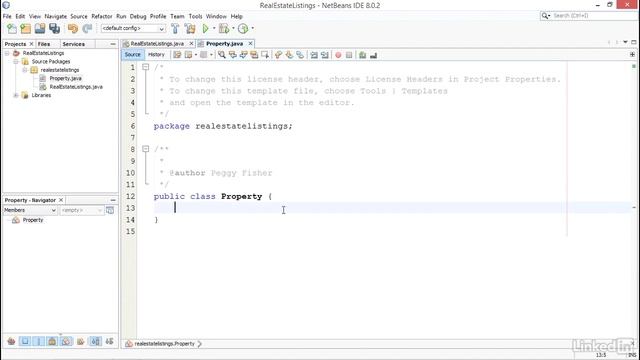Click the Comment lines editor icon

point(362,55)
